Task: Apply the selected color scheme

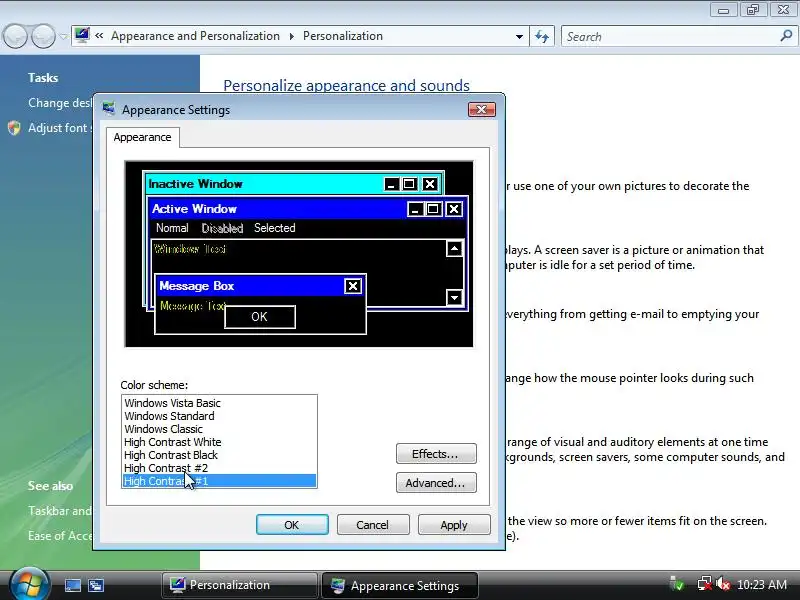Action: [x=454, y=525]
